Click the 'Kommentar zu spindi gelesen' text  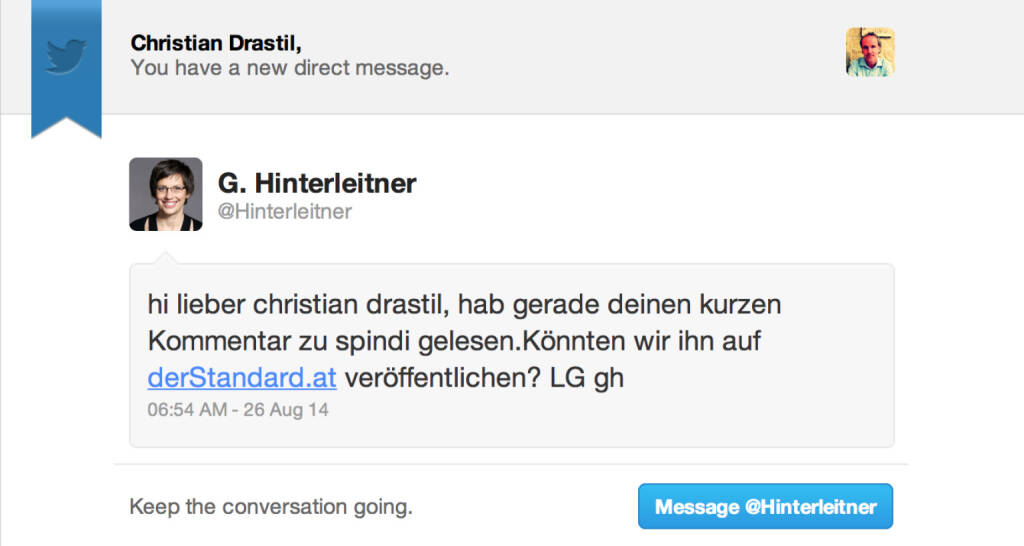coord(330,341)
